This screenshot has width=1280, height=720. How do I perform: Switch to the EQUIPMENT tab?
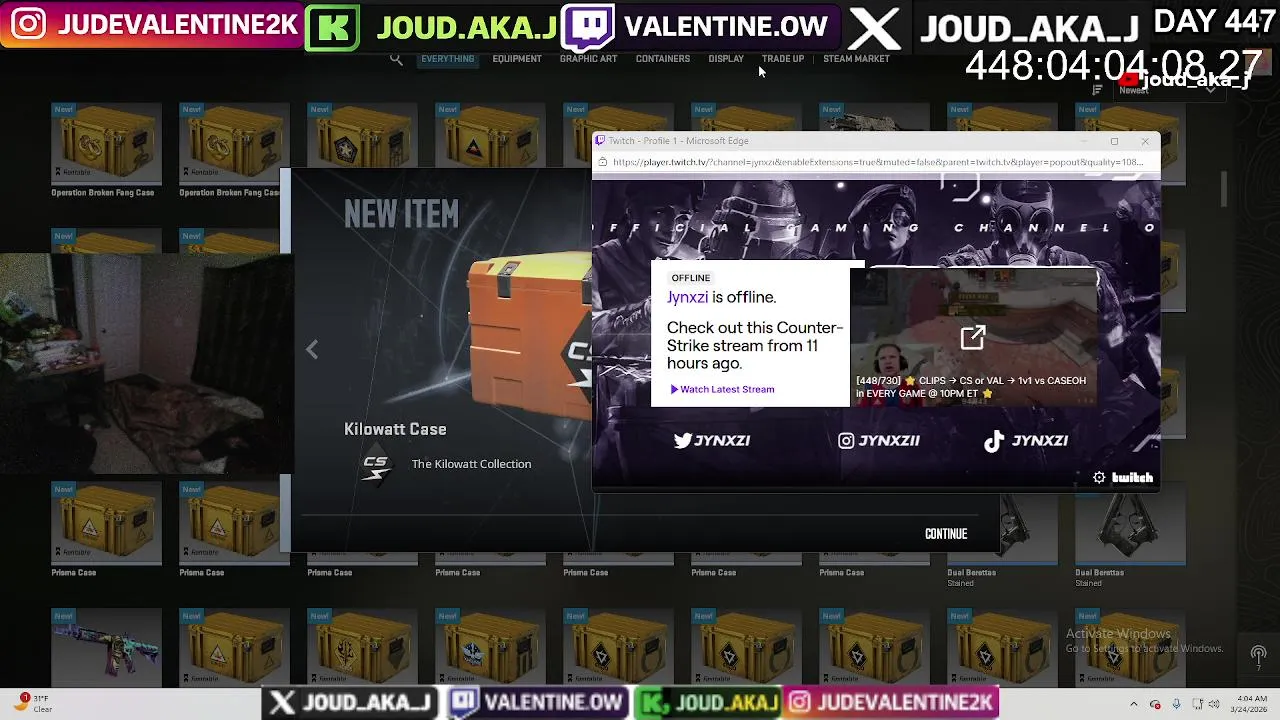tap(517, 59)
